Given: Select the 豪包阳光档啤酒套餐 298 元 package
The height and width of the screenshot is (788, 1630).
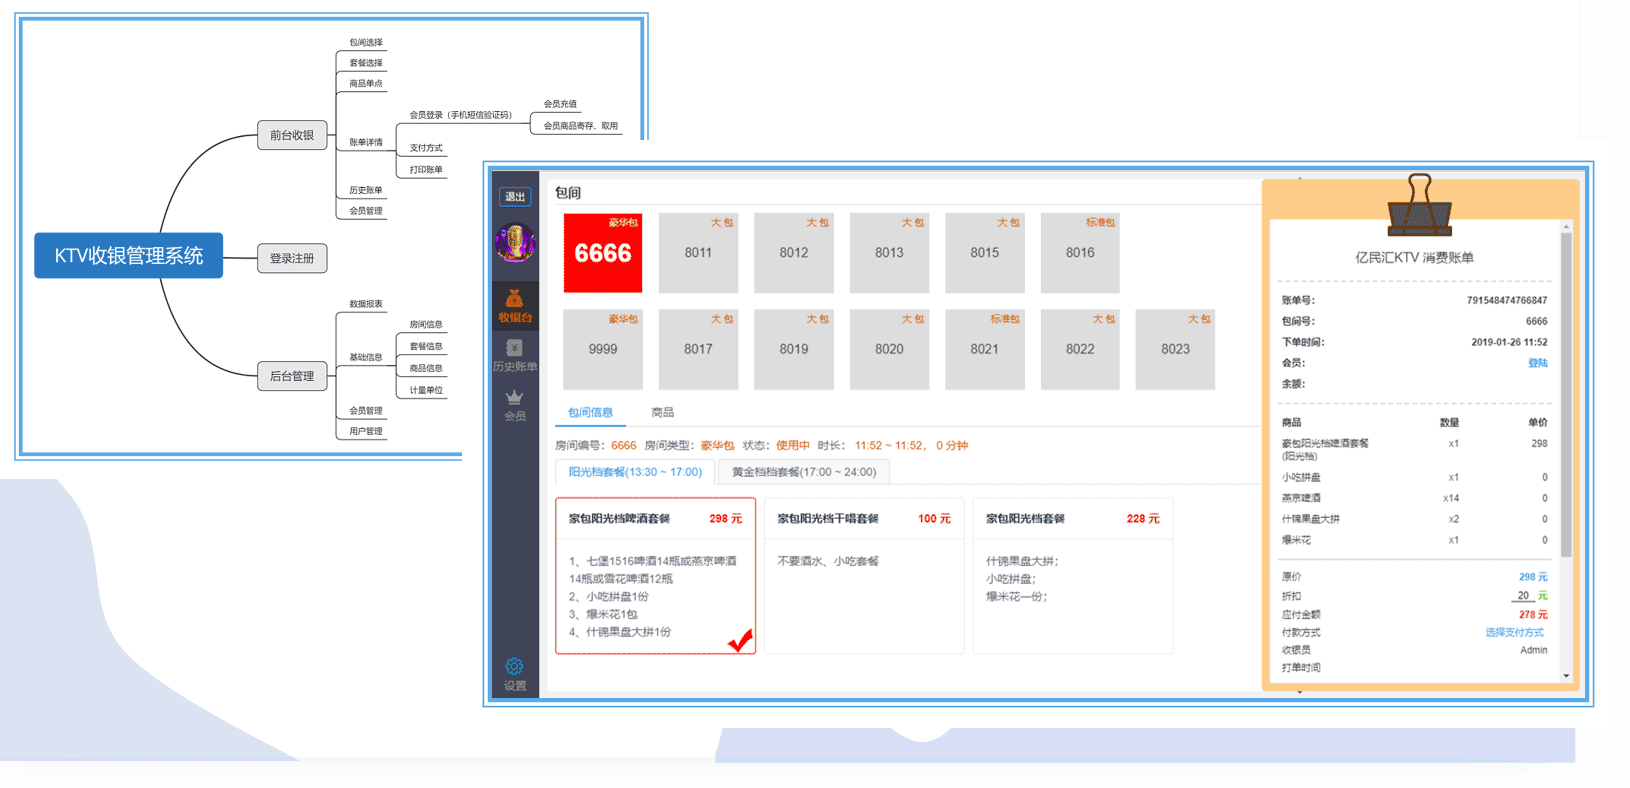Looking at the screenshot, I should [655, 575].
